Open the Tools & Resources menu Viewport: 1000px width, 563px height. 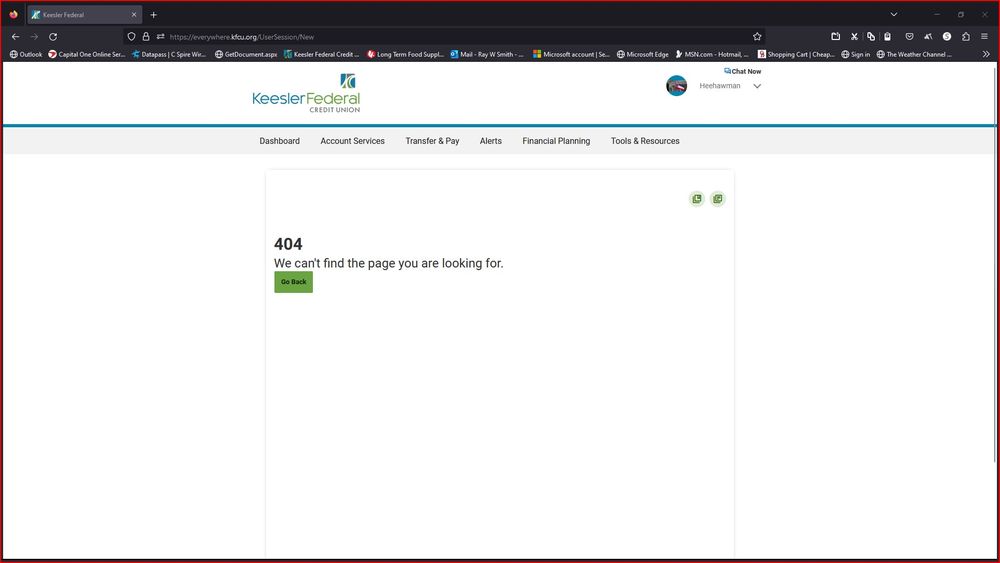click(645, 141)
